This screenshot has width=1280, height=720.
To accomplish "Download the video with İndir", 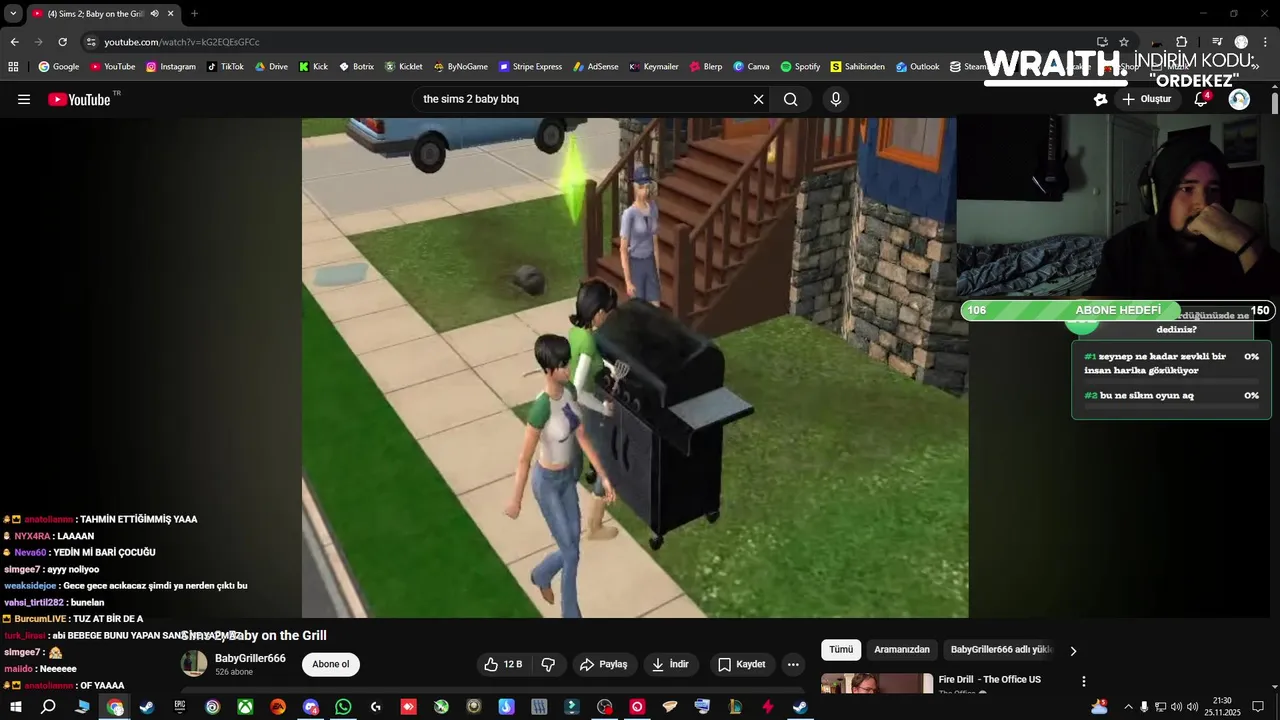I will pyautogui.click(x=670, y=664).
